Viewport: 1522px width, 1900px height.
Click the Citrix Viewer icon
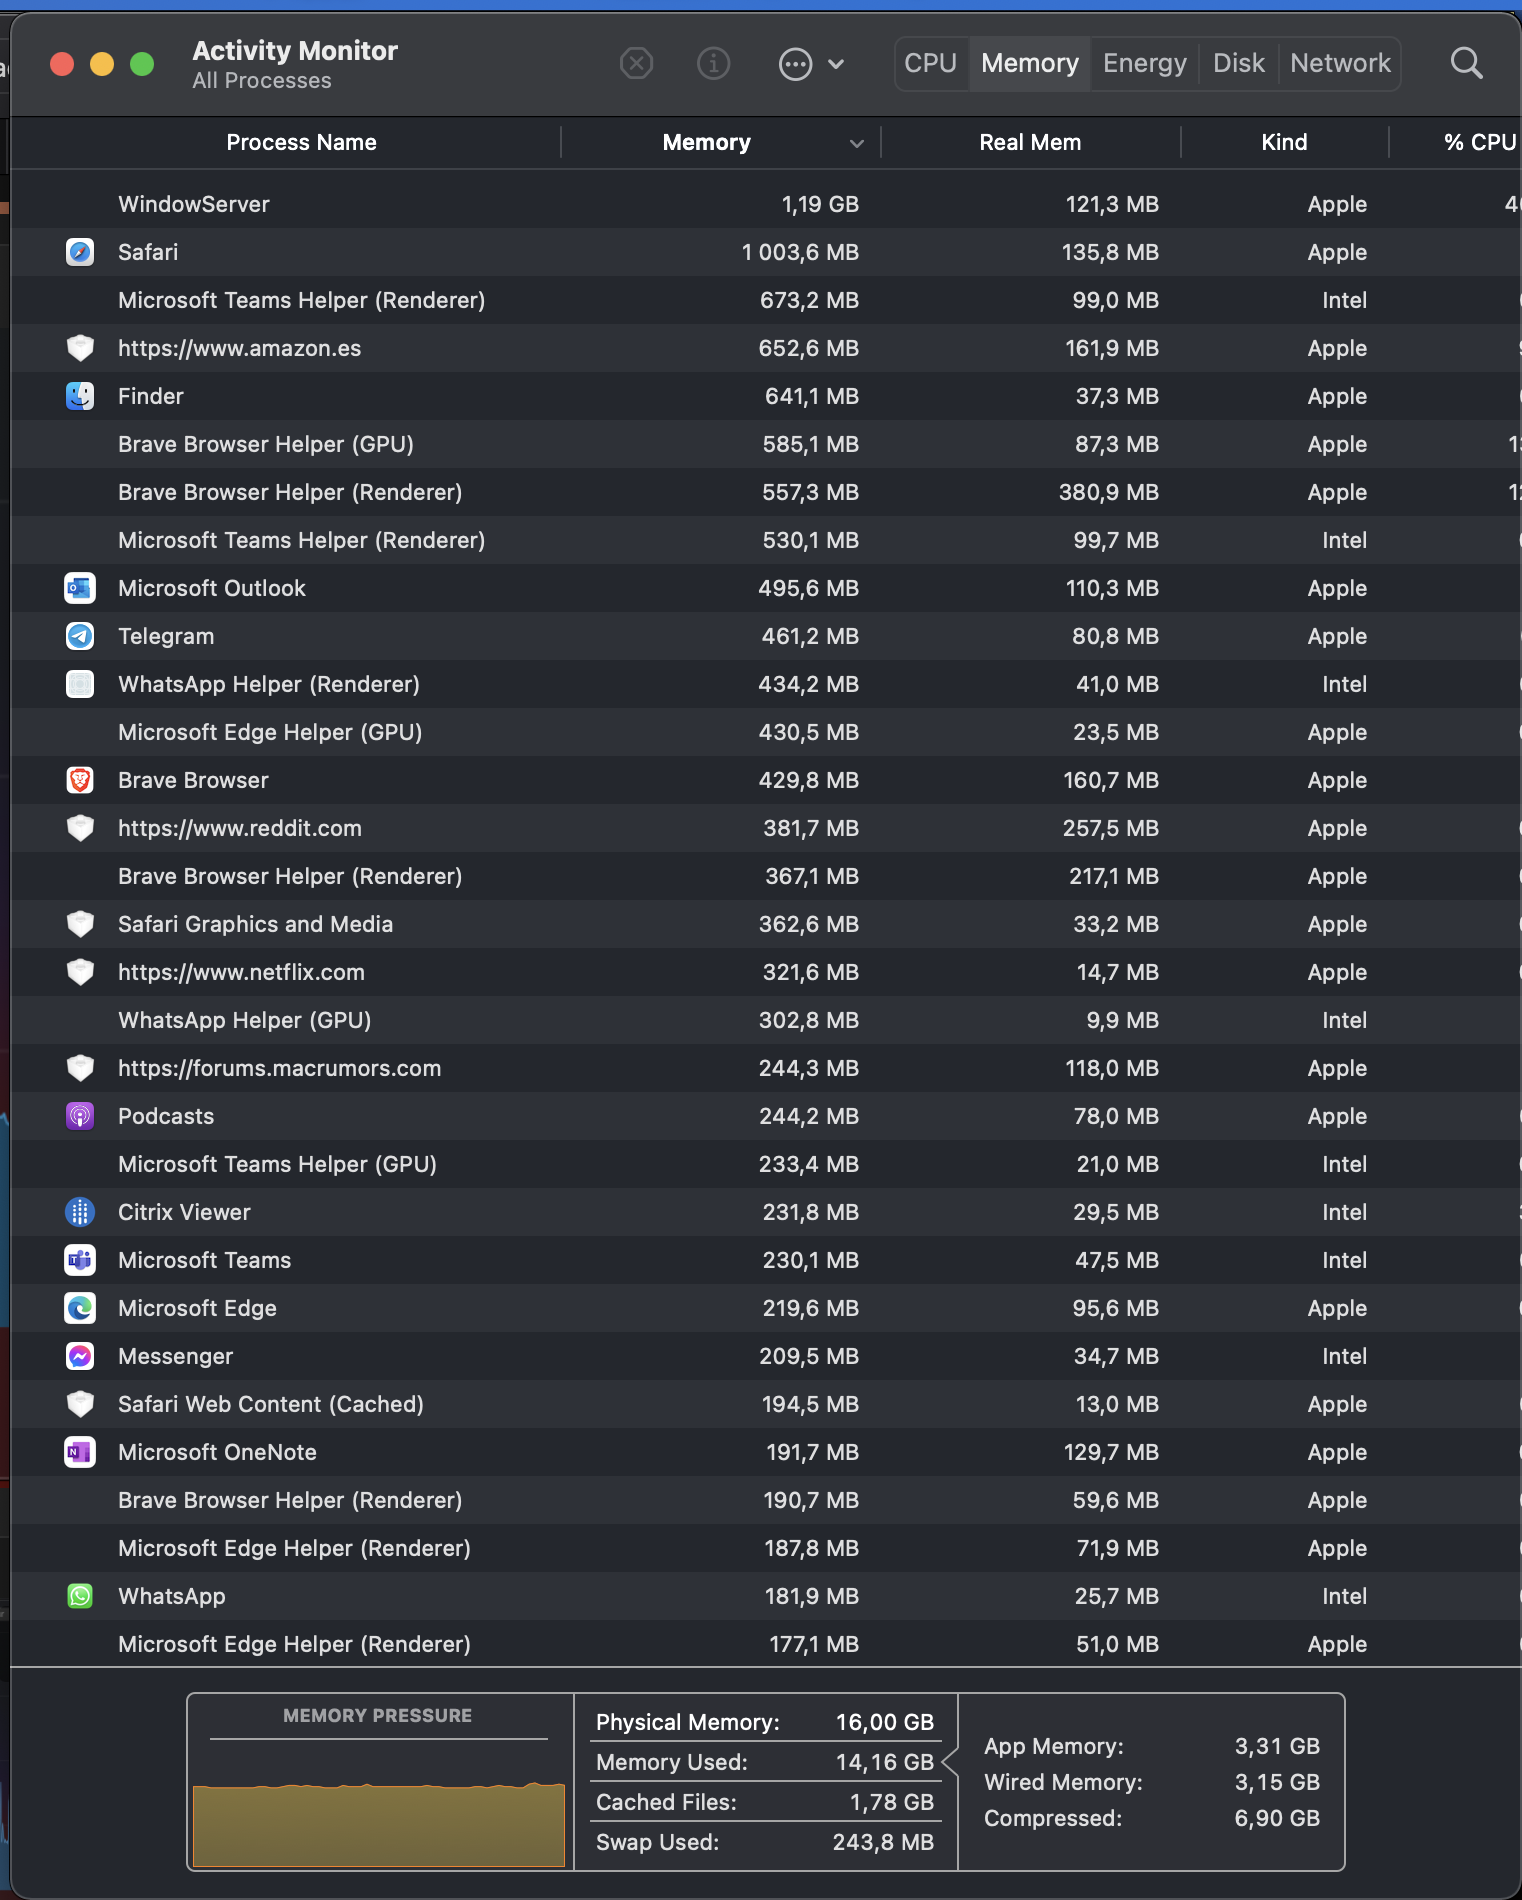pyautogui.click(x=80, y=1212)
